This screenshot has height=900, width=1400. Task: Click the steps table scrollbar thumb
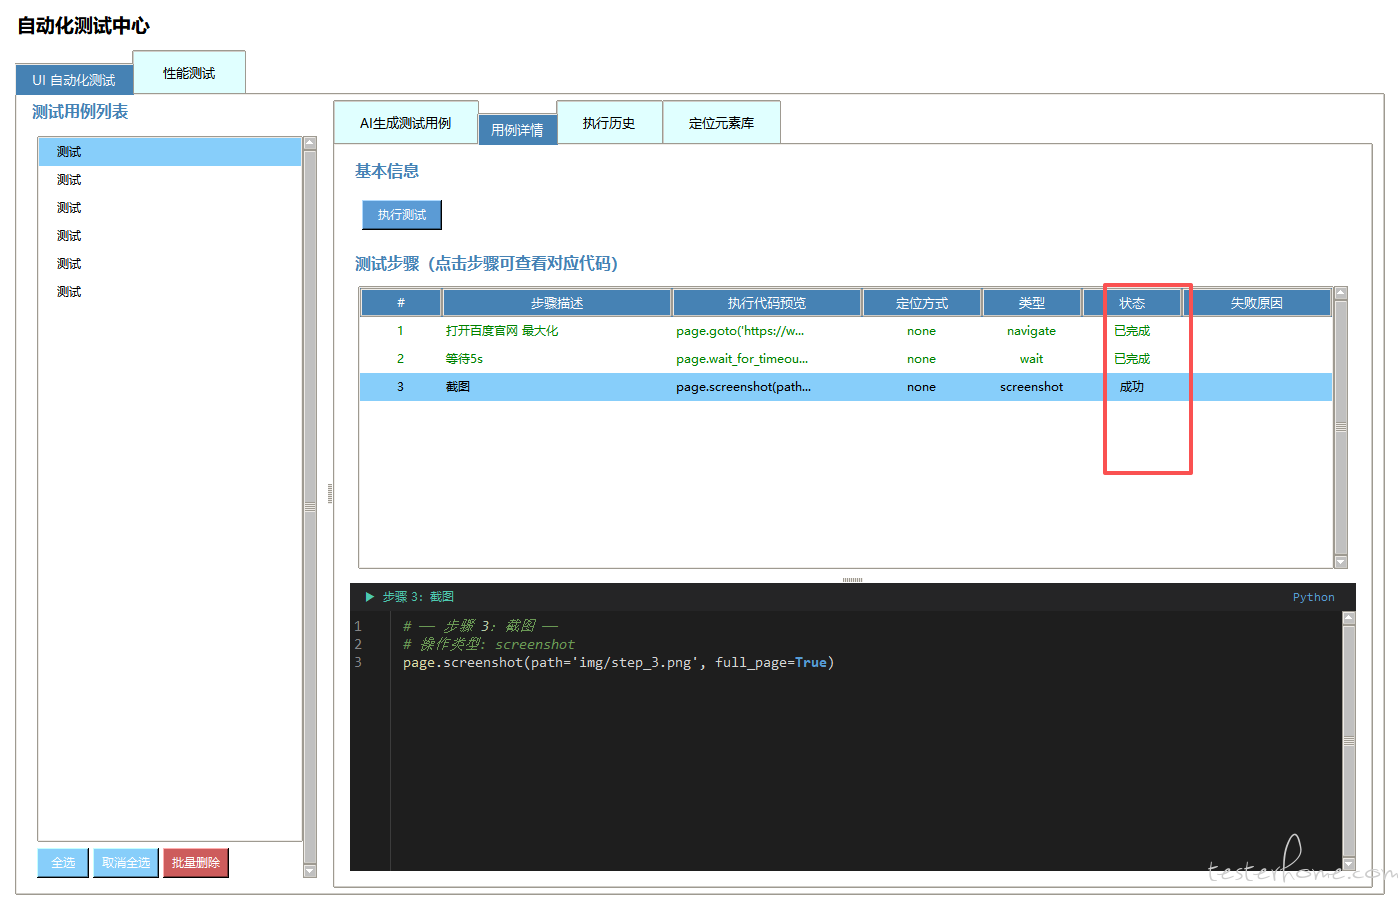pyautogui.click(x=1341, y=427)
